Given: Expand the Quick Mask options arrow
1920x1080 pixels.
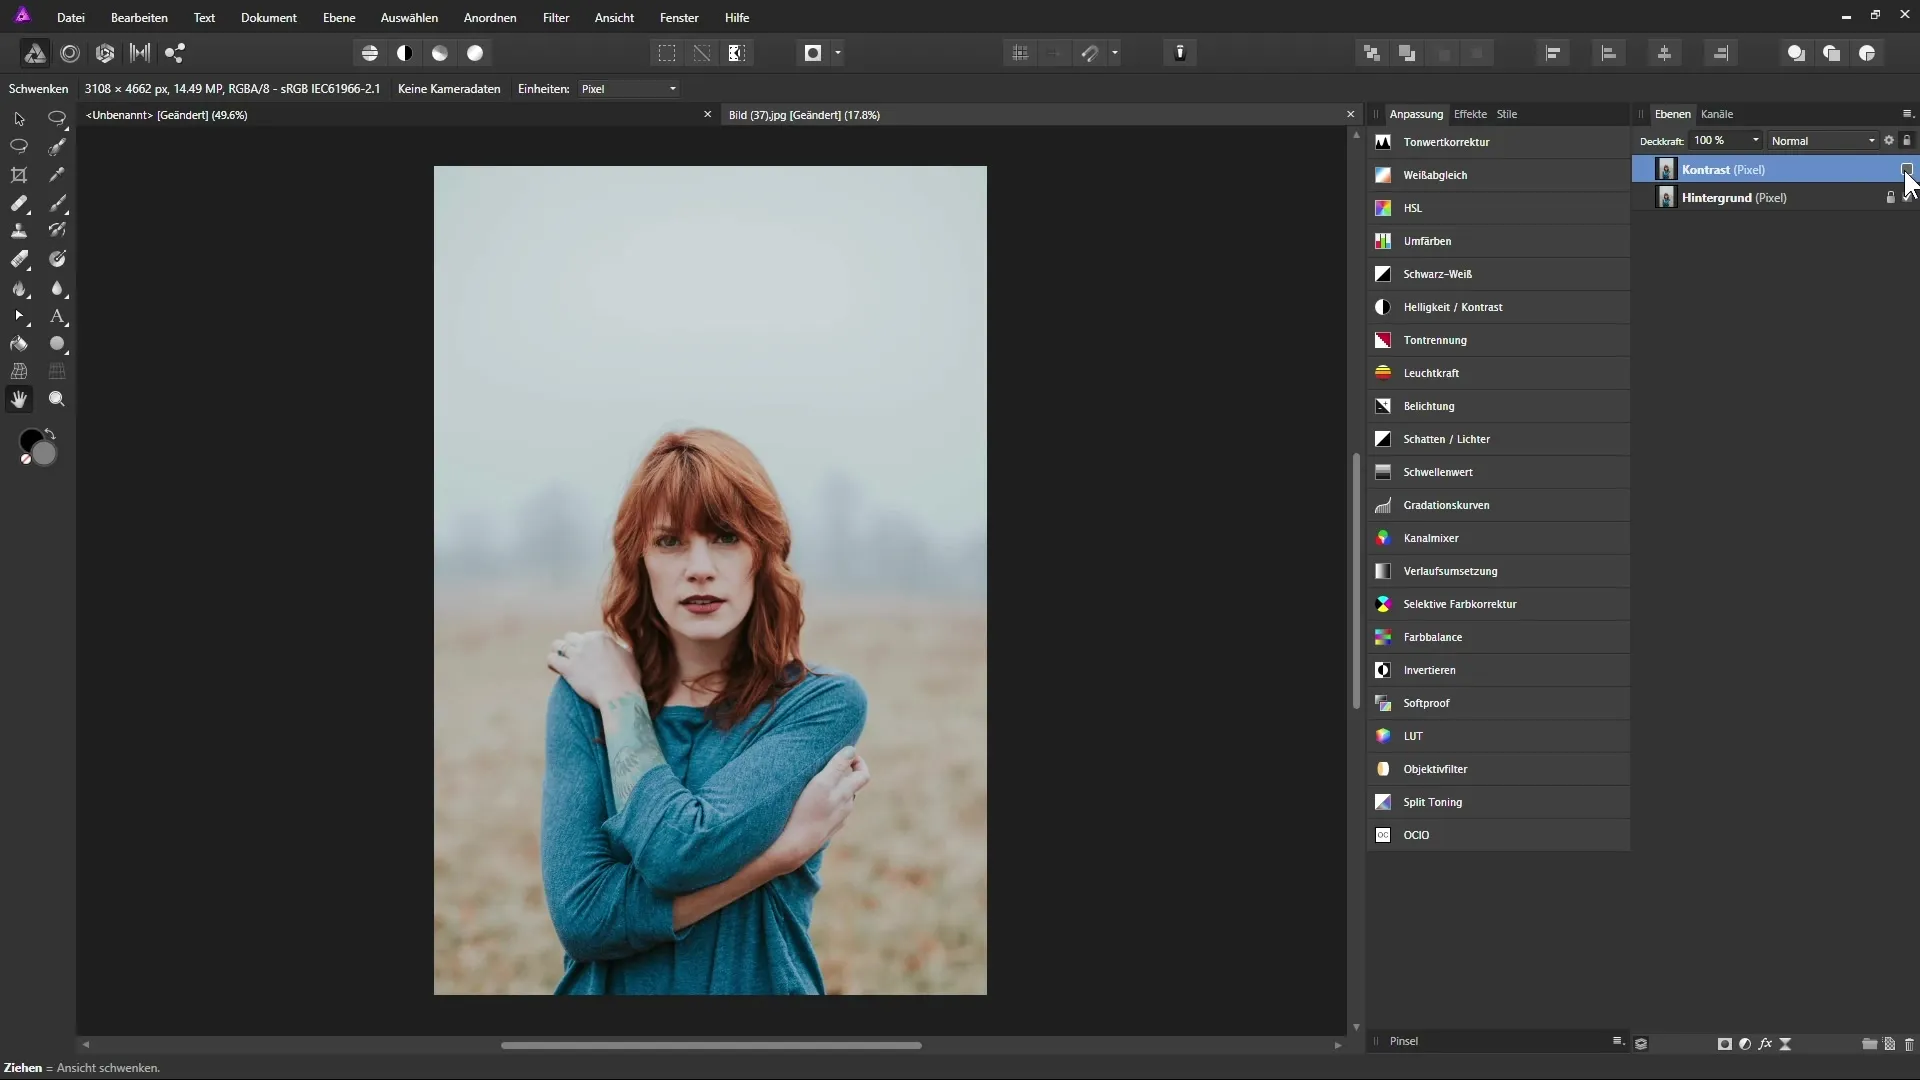Looking at the screenshot, I should point(838,53).
